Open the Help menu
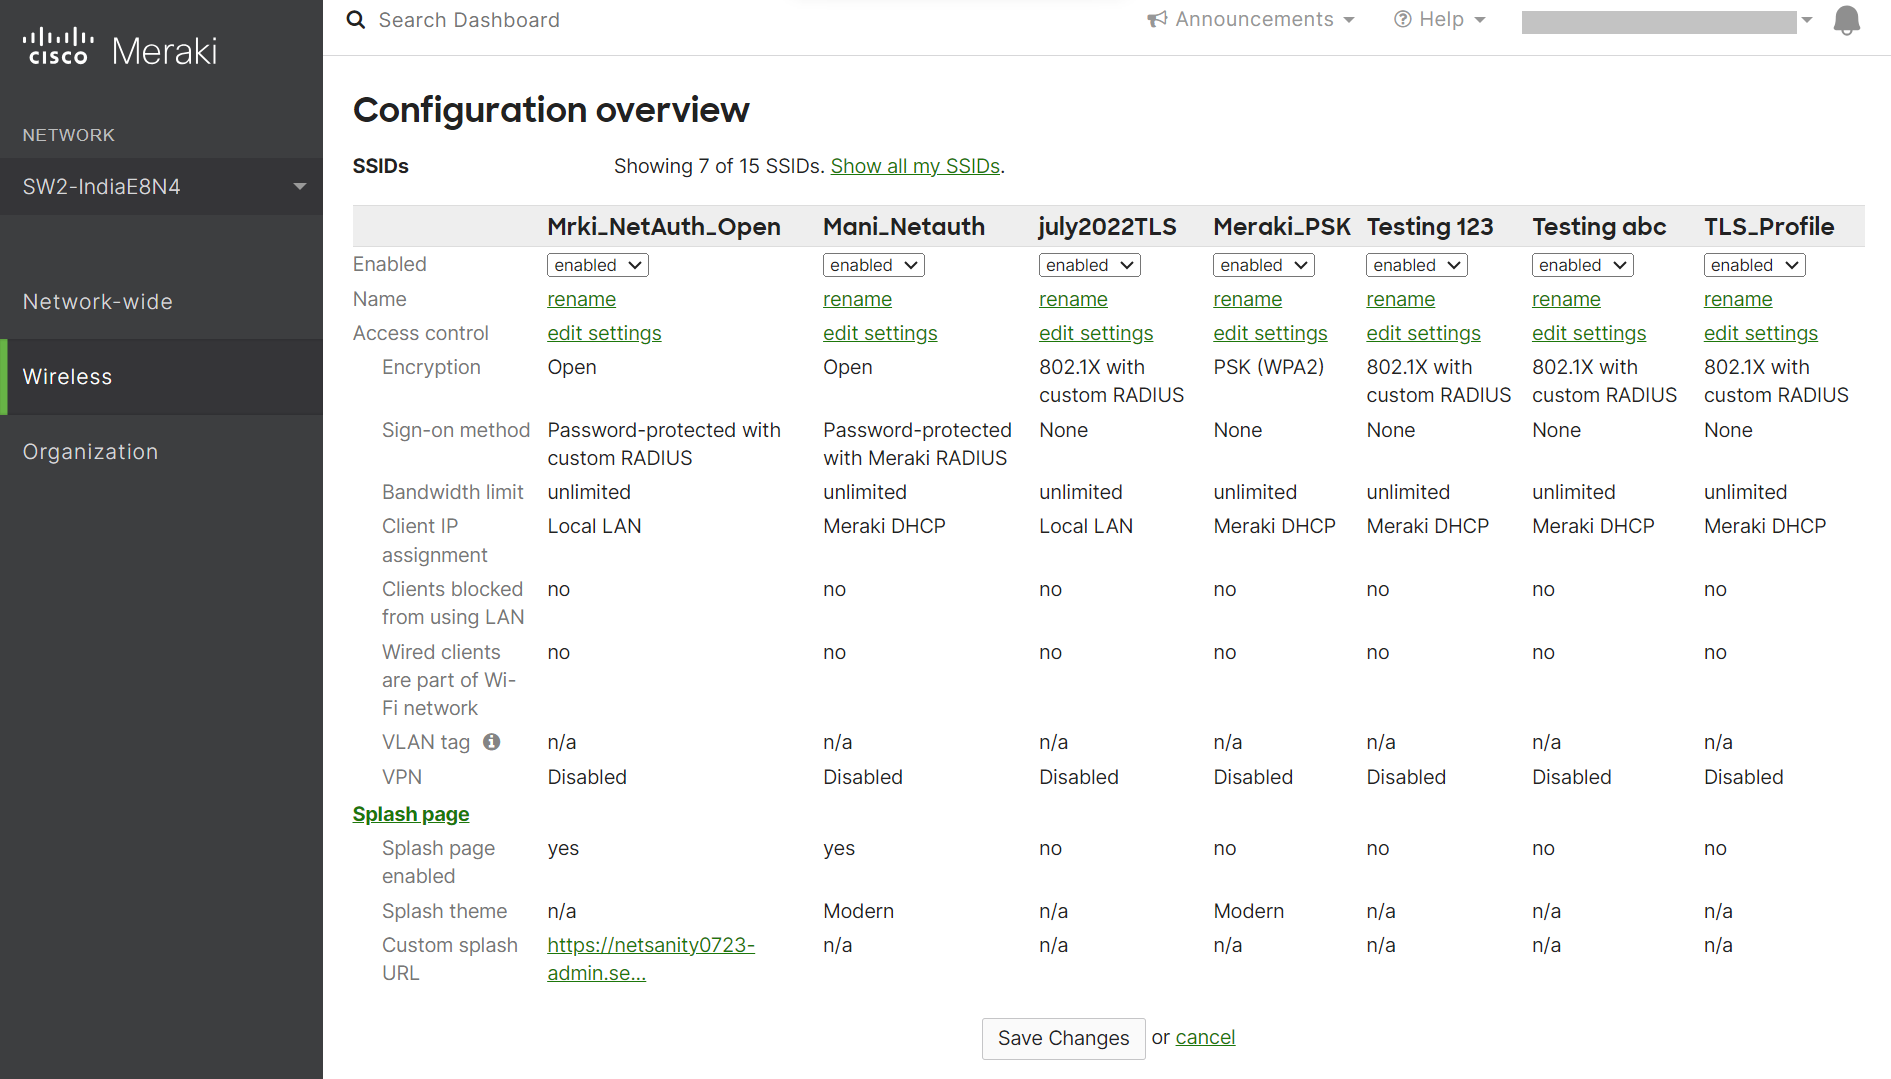The image size is (1891, 1079). pos(1440,20)
